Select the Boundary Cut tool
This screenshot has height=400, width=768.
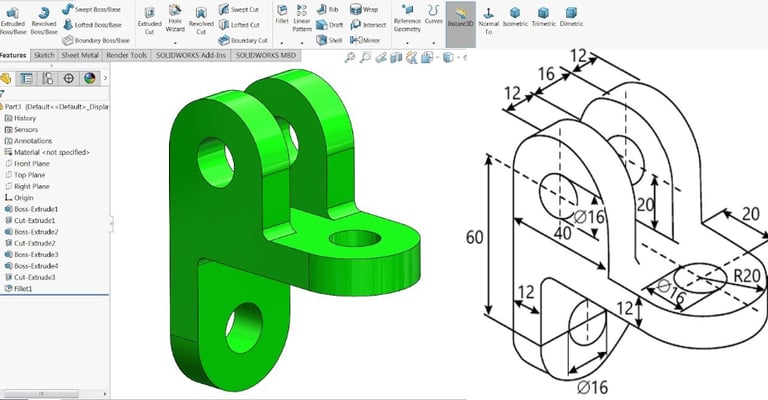pyautogui.click(x=243, y=40)
